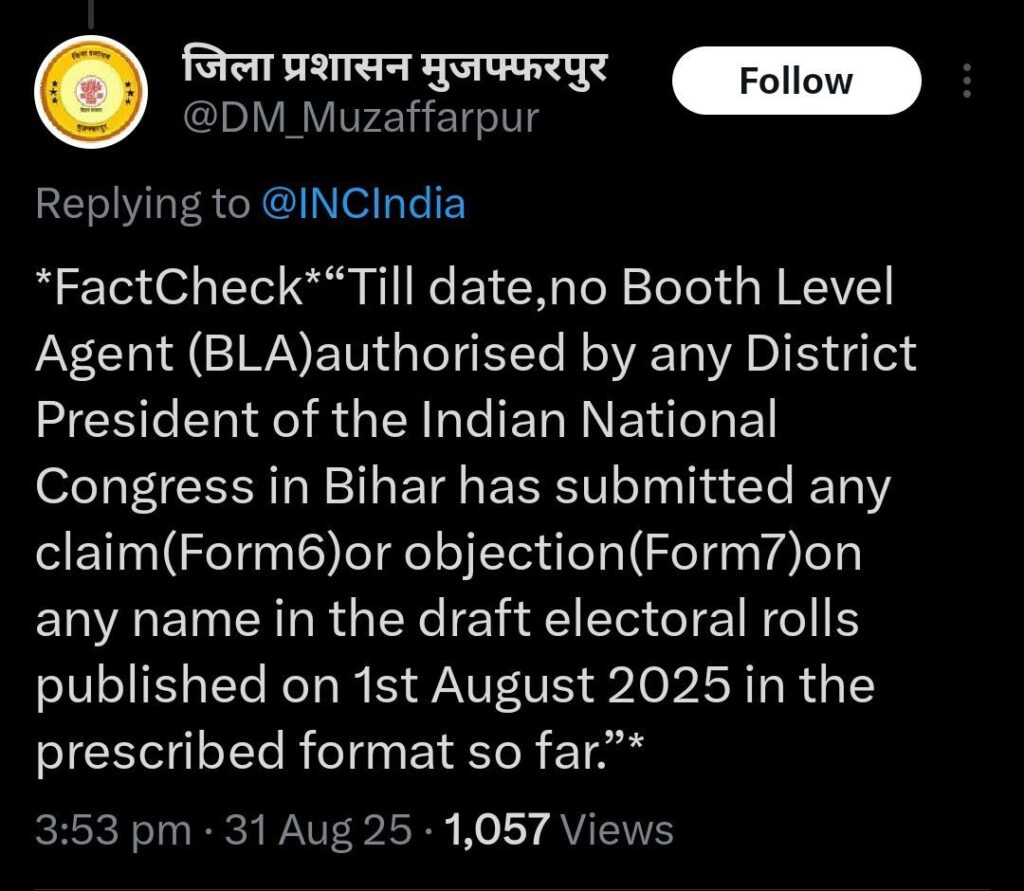Click the "Replying to" label

pyautogui.click(x=141, y=204)
